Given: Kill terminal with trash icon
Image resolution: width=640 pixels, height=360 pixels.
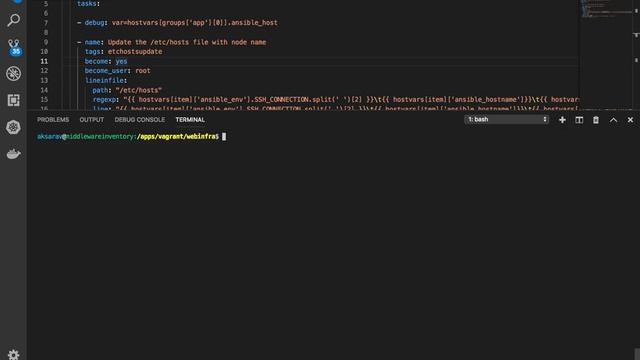Looking at the screenshot, I should [x=596, y=120].
